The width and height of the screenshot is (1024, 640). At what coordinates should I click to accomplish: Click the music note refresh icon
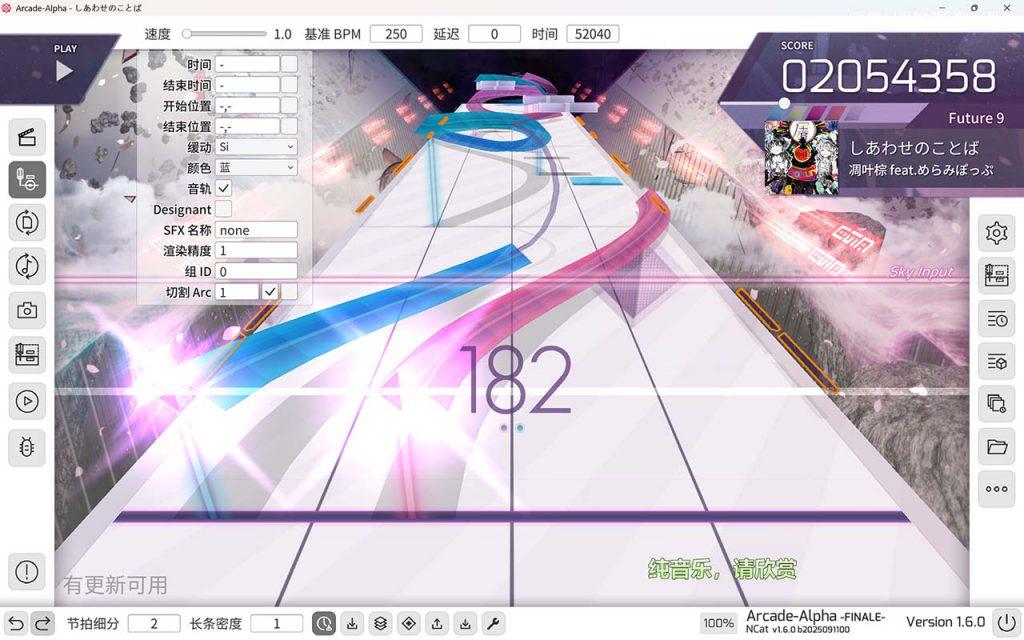click(27, 266)
